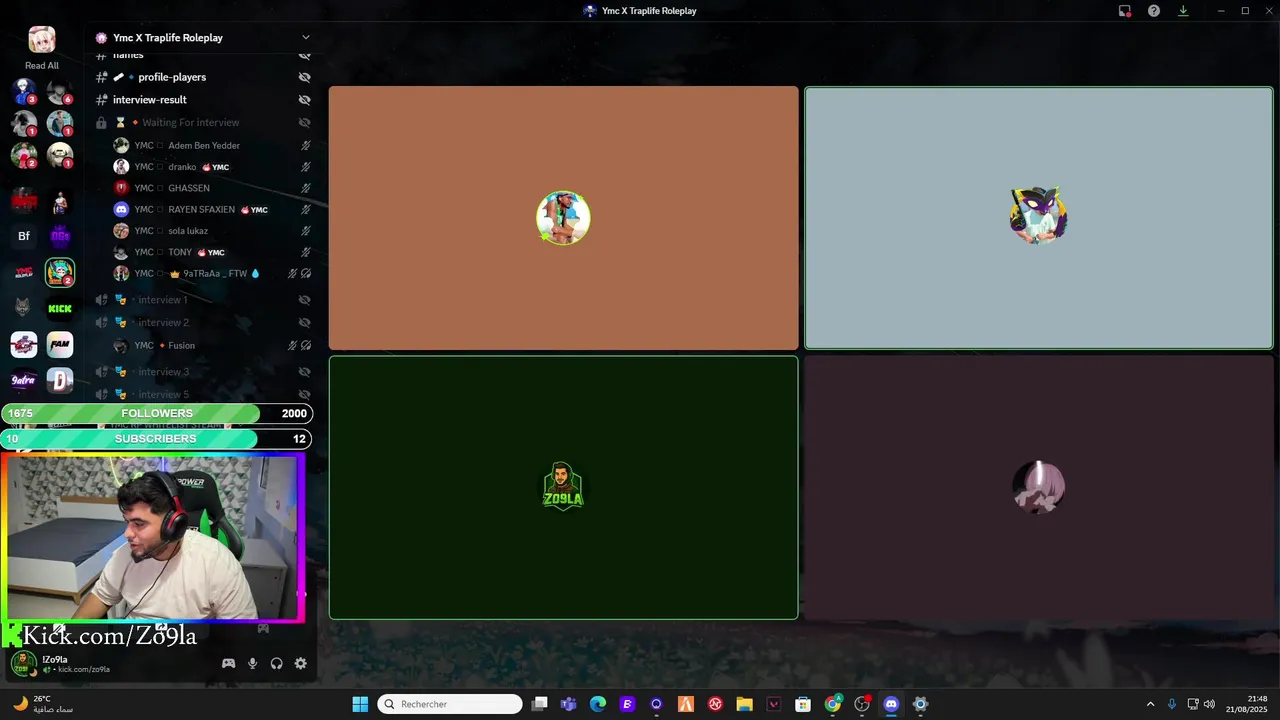Click the muted mic icon beside GHASSEN
1280x720 pixels.
[x=306, y=188]
